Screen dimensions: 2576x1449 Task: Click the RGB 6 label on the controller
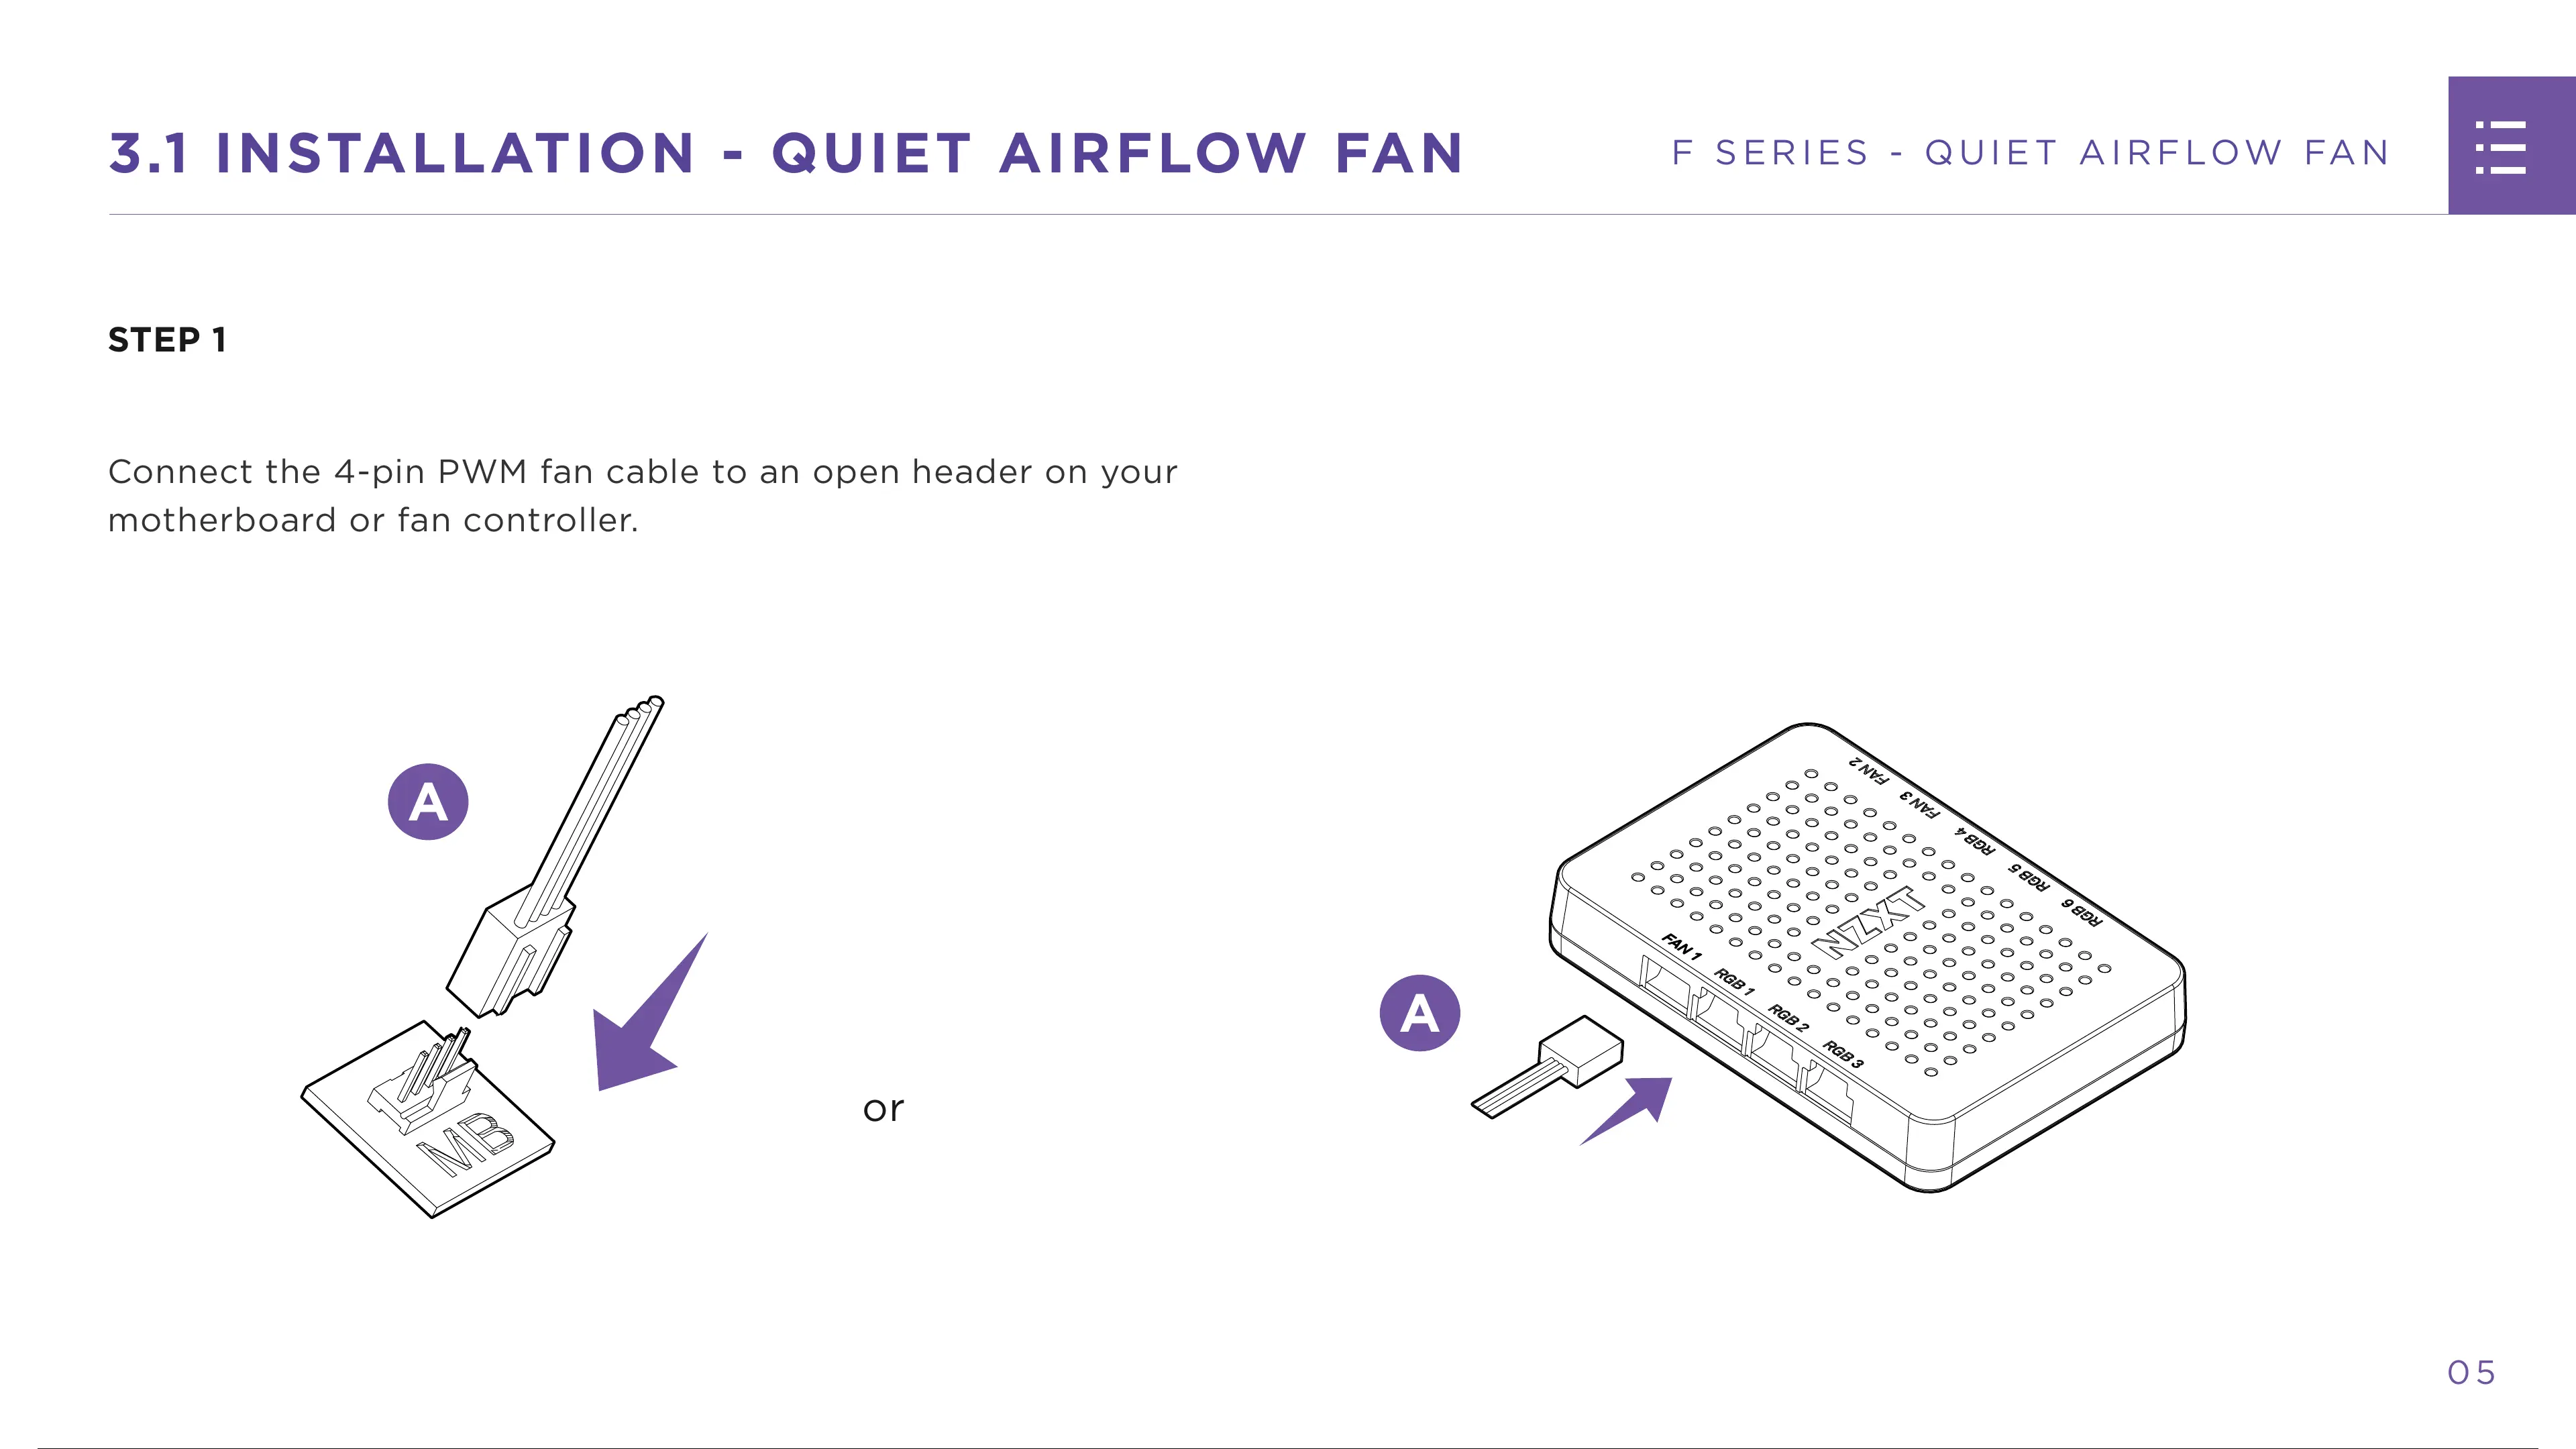click(2081, 911)
